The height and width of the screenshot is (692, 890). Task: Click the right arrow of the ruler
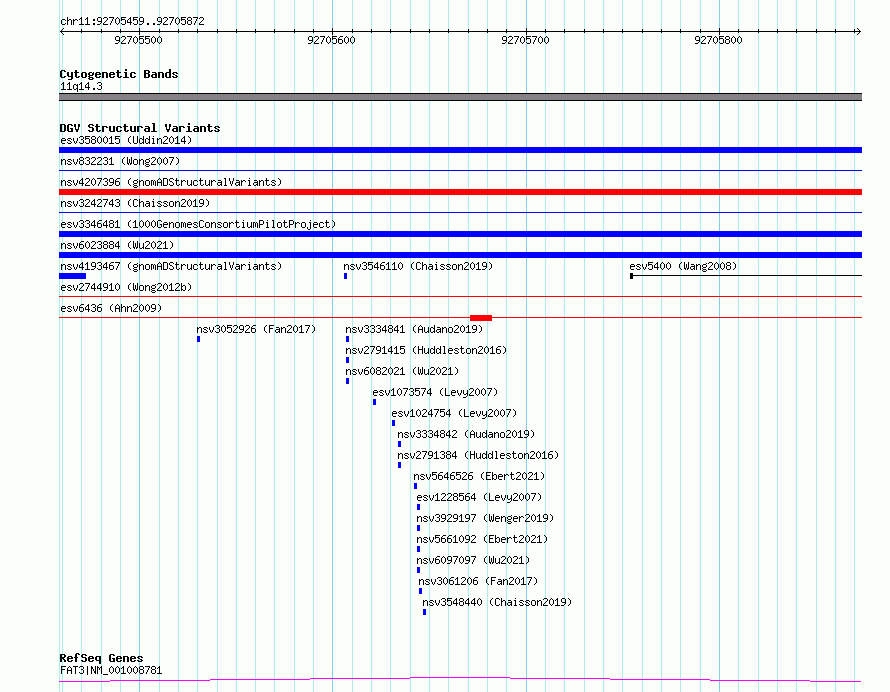tap(858, 32)
